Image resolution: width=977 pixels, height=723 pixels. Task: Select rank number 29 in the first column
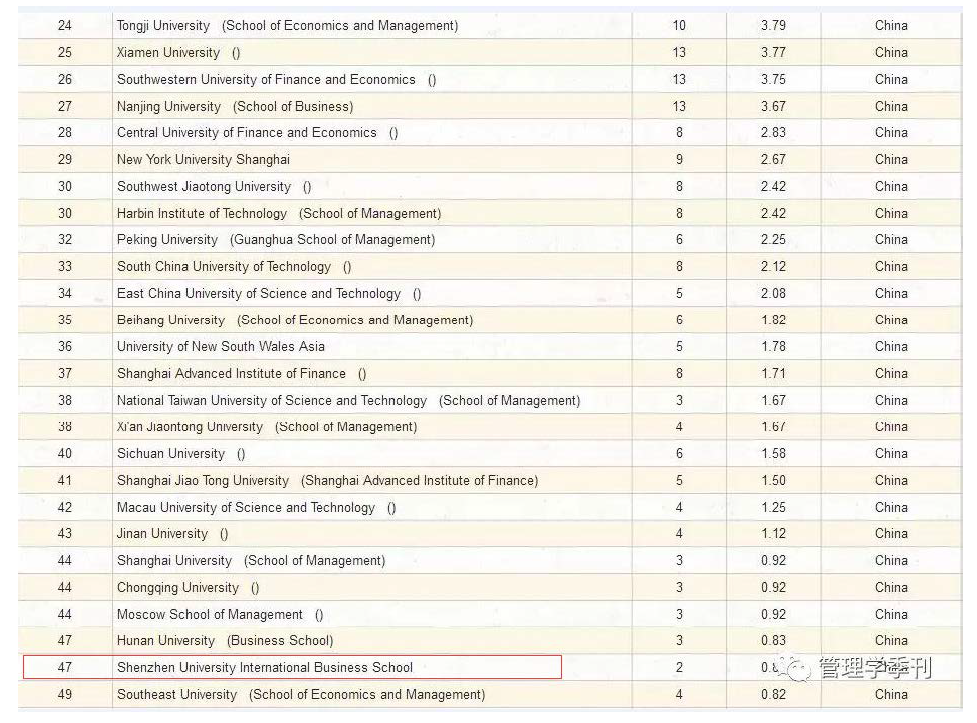(65, 159)
